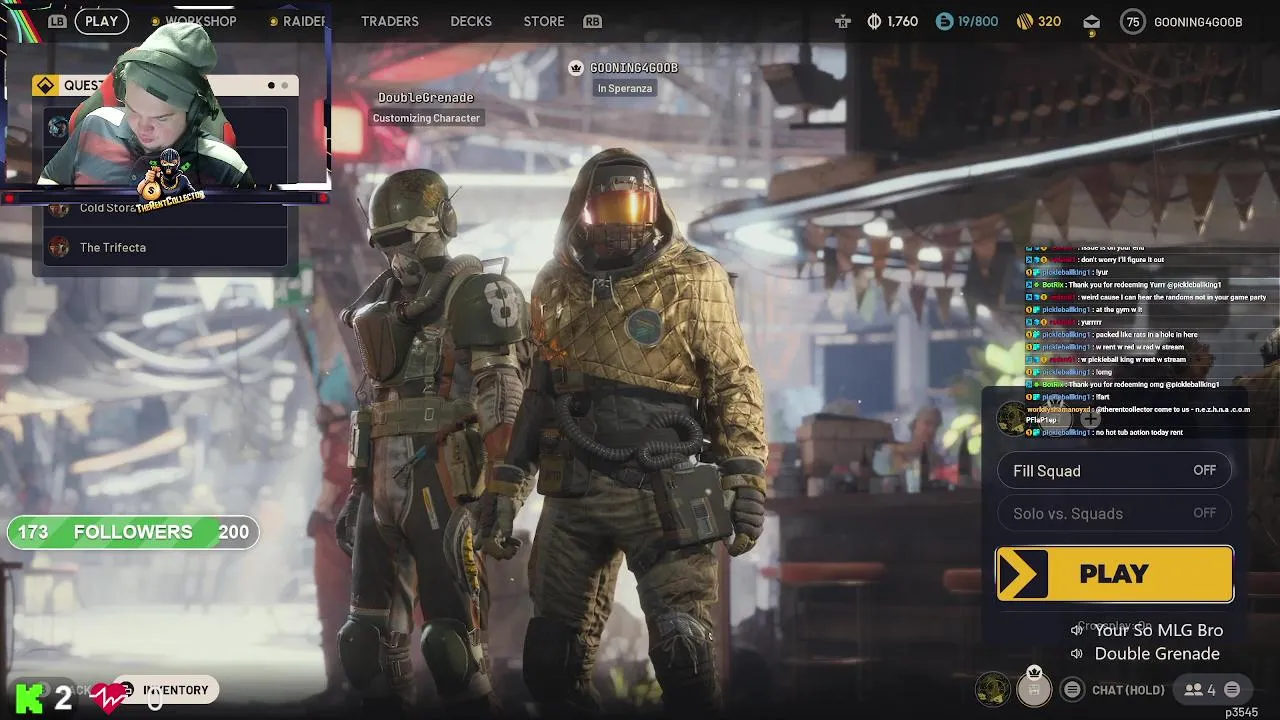Open the GOONING4GOOB profile name in top bar

(1198, 21)
